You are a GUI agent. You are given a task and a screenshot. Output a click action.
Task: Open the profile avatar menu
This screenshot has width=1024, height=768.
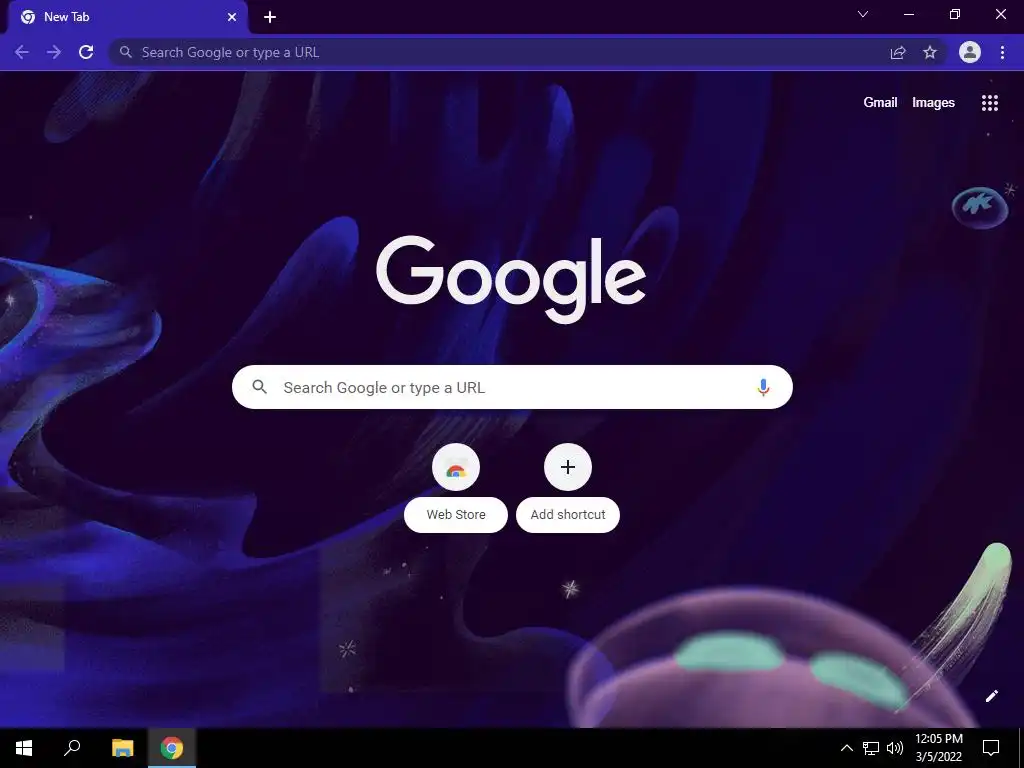[x=970, y=52]
